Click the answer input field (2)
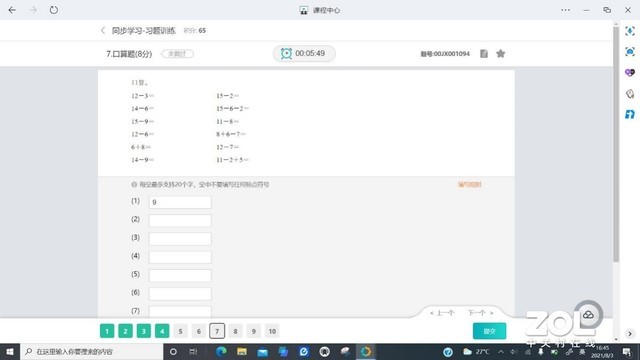 pos(180,220)
